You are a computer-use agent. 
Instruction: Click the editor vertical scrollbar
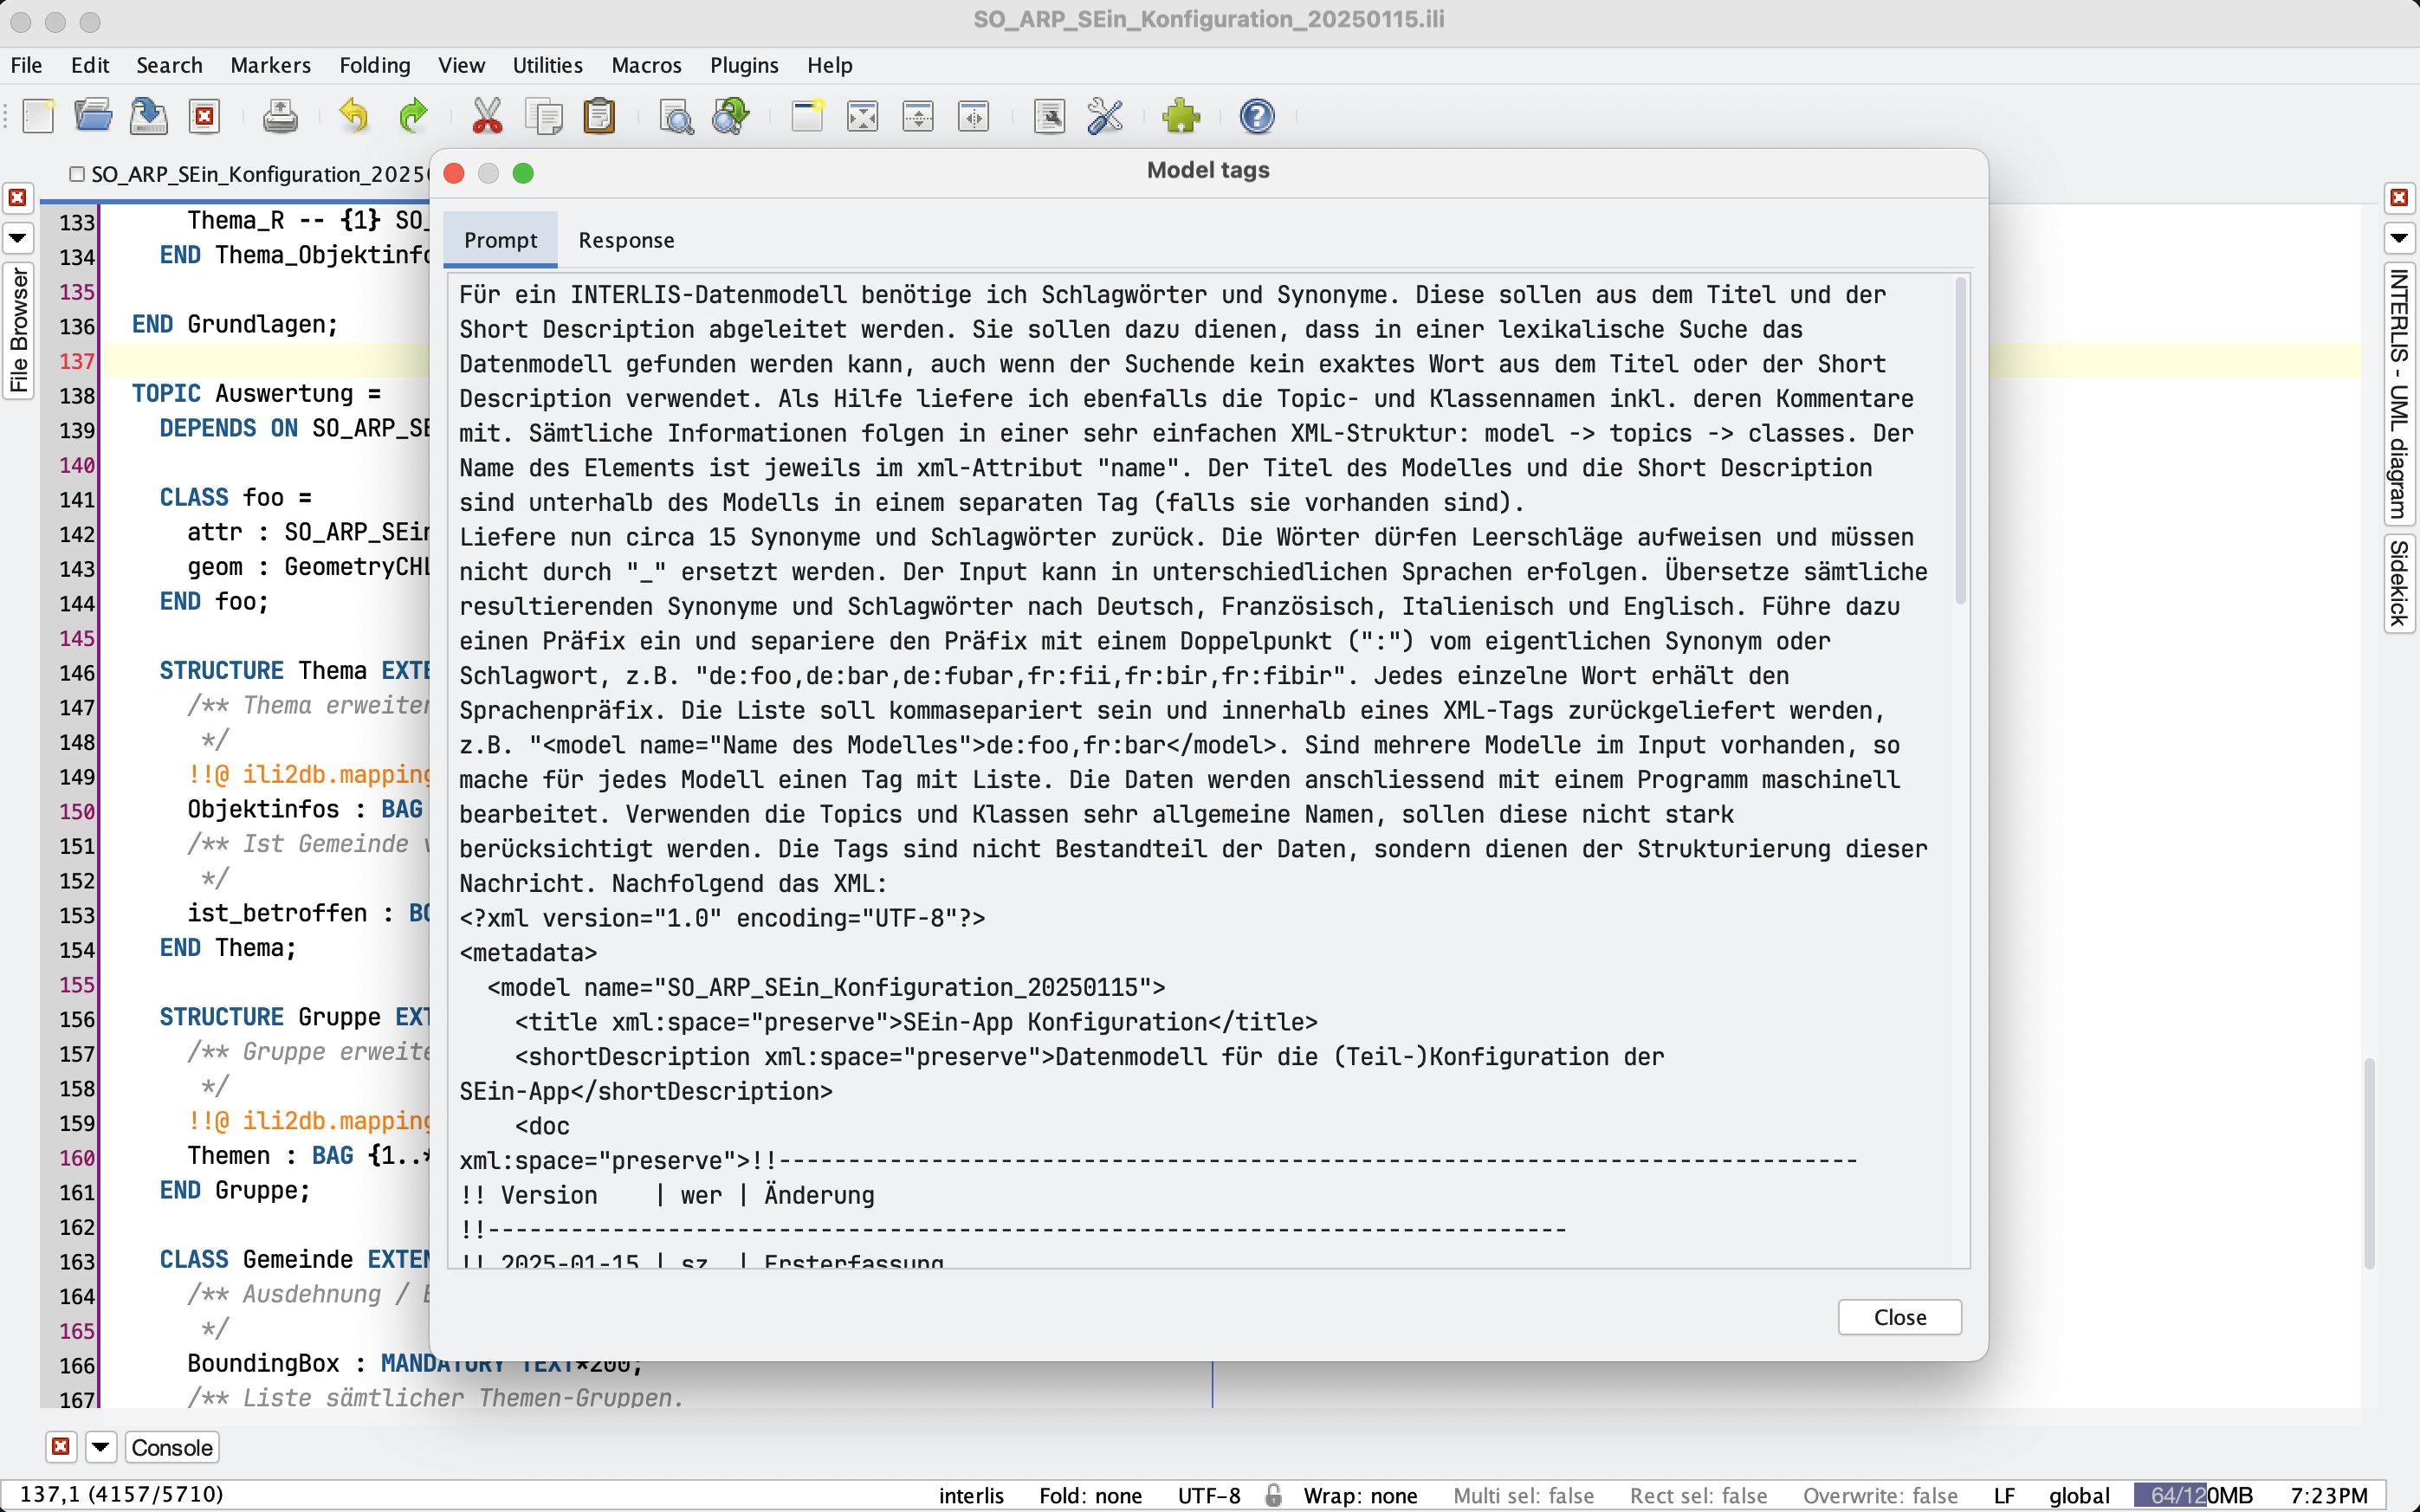(x=2368, y=1165)
